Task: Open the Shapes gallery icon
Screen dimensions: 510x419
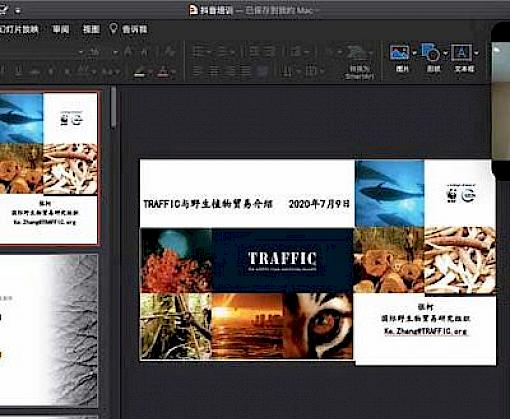Action: [x=430, y=52]
